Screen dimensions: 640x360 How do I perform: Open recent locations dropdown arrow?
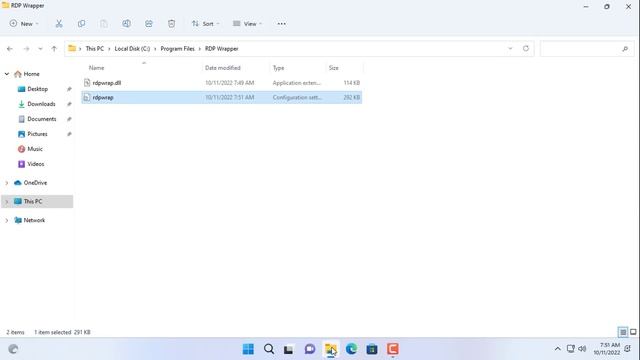40,49
